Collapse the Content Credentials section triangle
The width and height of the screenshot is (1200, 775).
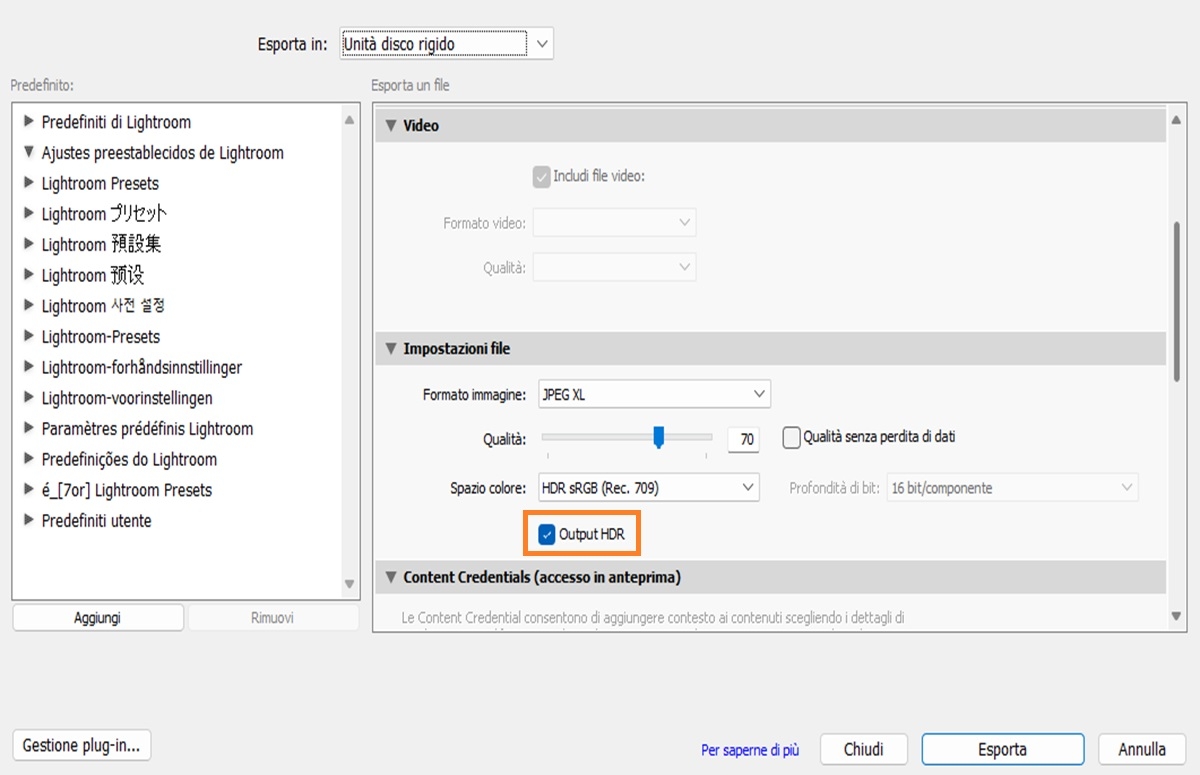tap(390, 577)
